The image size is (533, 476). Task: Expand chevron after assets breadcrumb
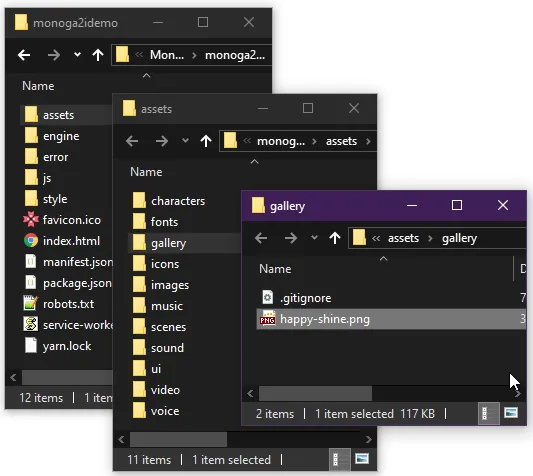coord(368,141)
